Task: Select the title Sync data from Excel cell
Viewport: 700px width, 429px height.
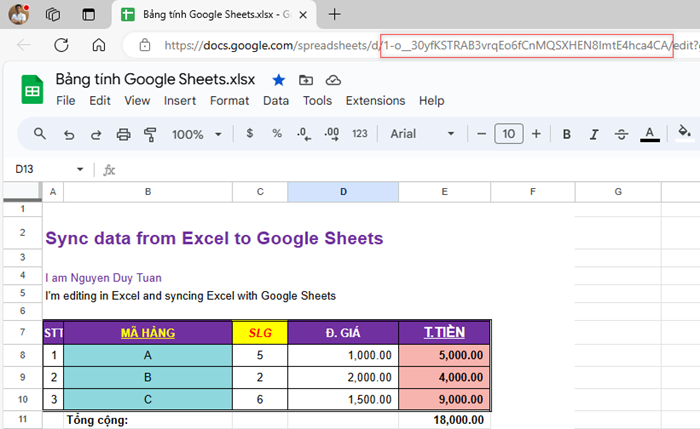Action: coord(214,238)
